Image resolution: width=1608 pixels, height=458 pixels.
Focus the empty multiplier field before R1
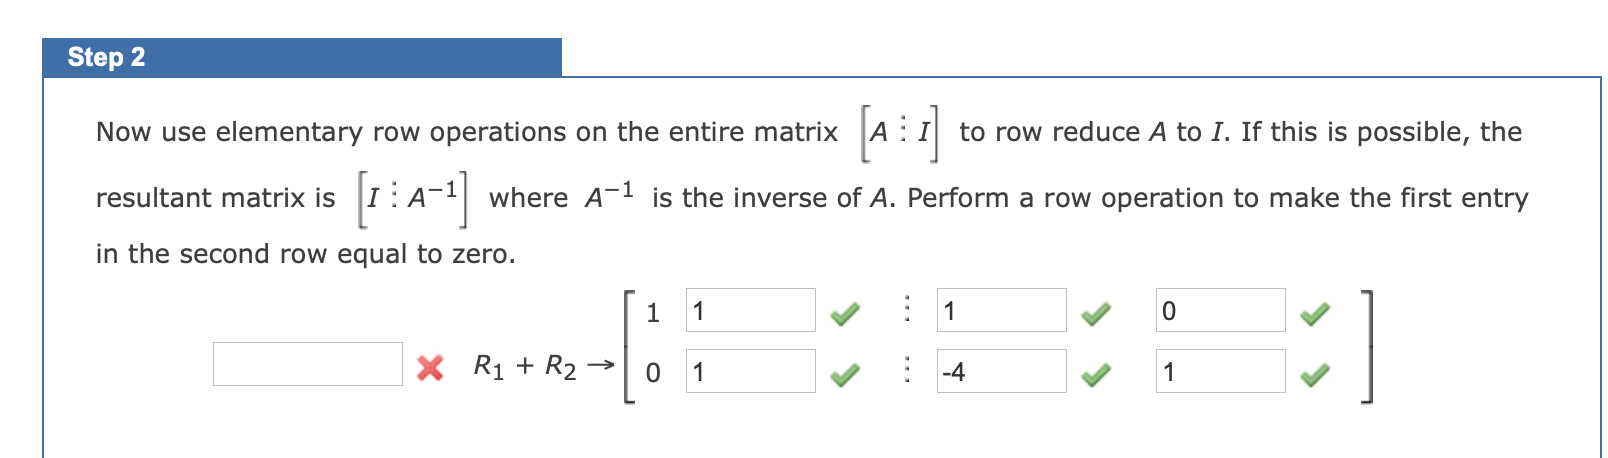(x=308, y=364)
